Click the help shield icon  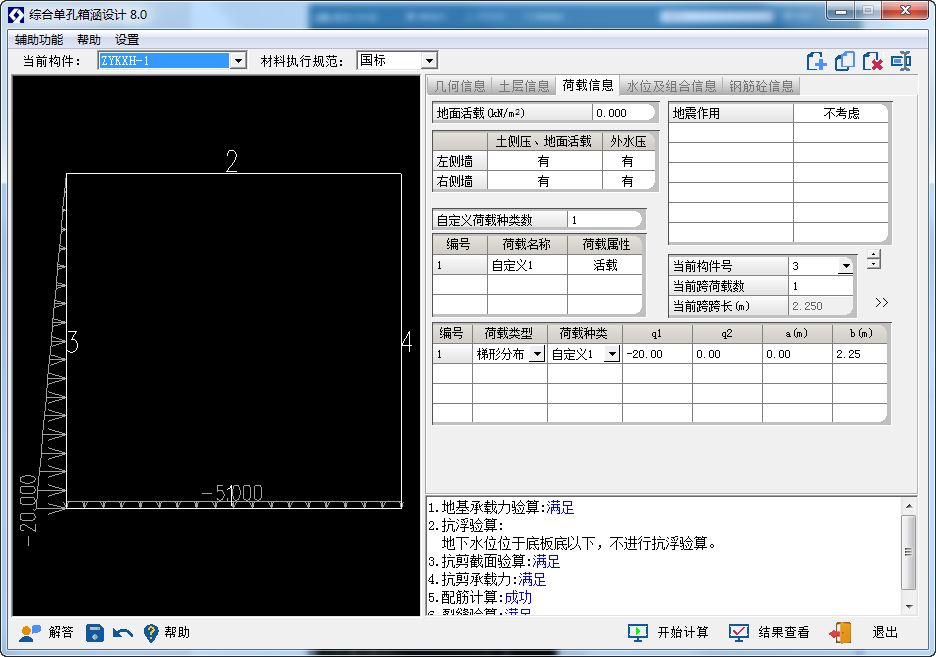pos(151,633)
